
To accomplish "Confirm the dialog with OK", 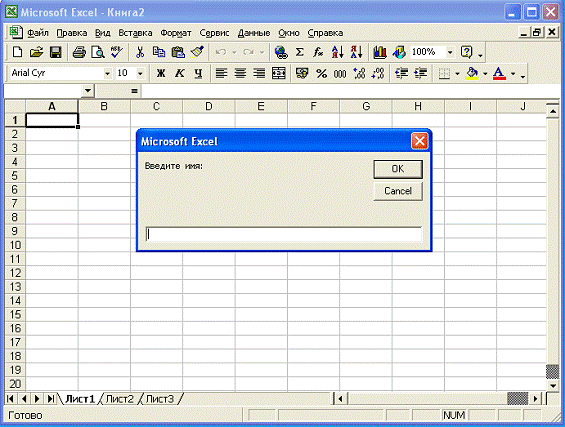I will click(398, 169).
